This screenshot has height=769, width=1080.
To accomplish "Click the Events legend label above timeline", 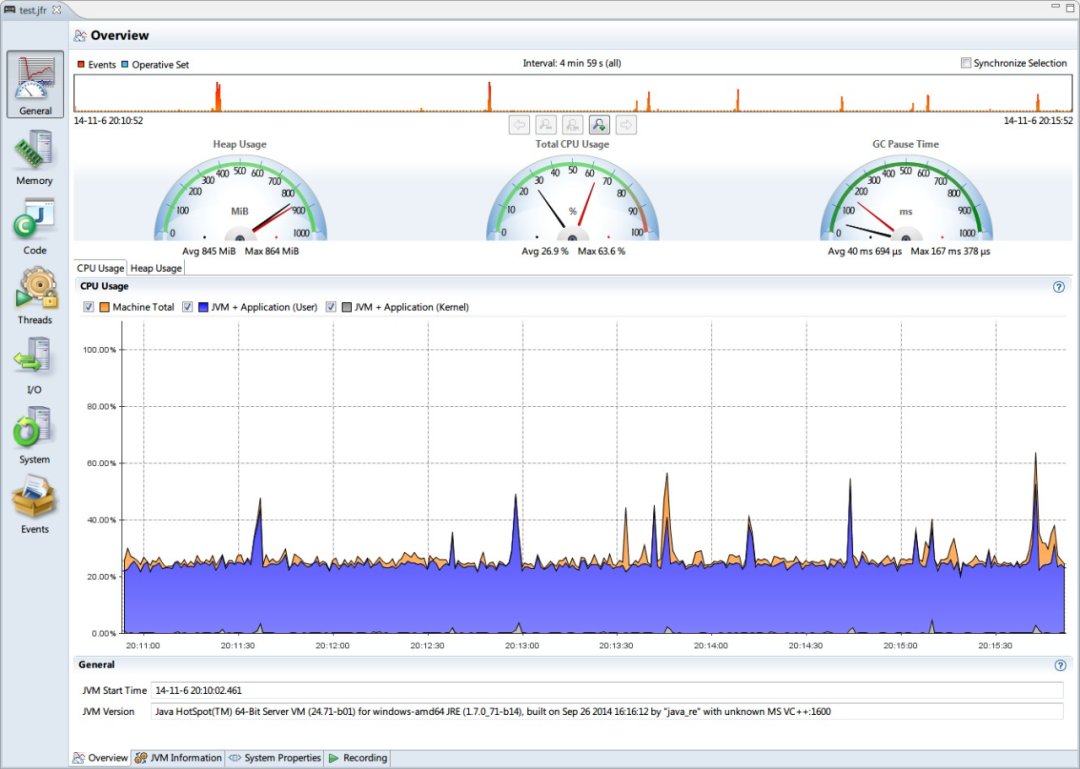I will (102, 65).
